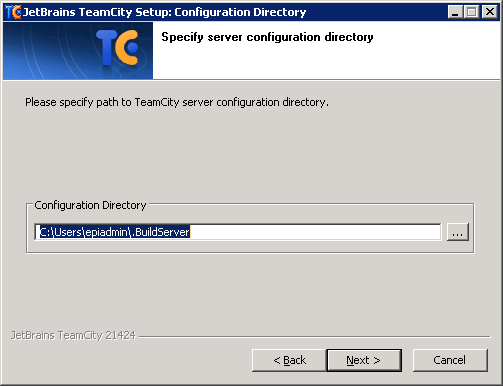Maximize the TeamCity Setup window
This screenshot has width=503, height=386.
tap(472, 12)
